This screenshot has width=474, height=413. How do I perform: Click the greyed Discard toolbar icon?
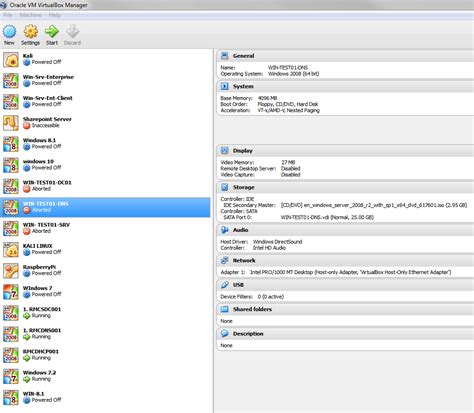pos(72,32)
